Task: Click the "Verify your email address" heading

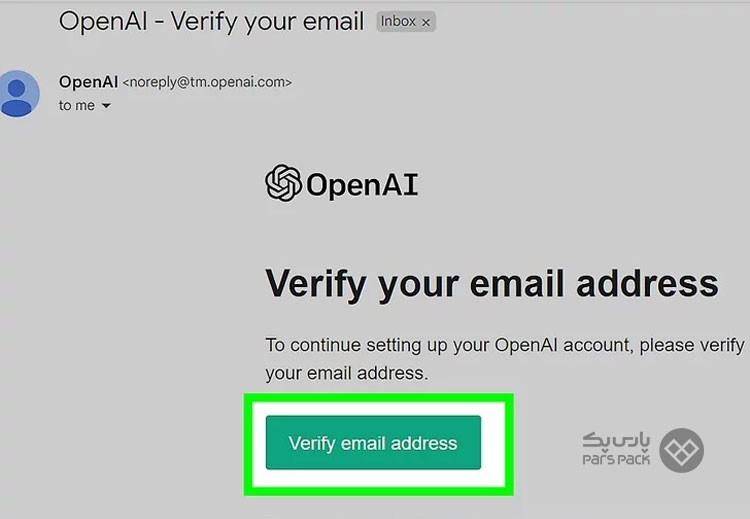Action: point(492,285)
